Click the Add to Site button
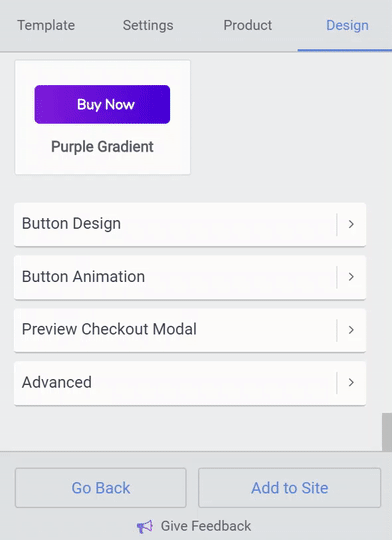The height and width of the screenshot is (540, 392). (x=290, y=488)
